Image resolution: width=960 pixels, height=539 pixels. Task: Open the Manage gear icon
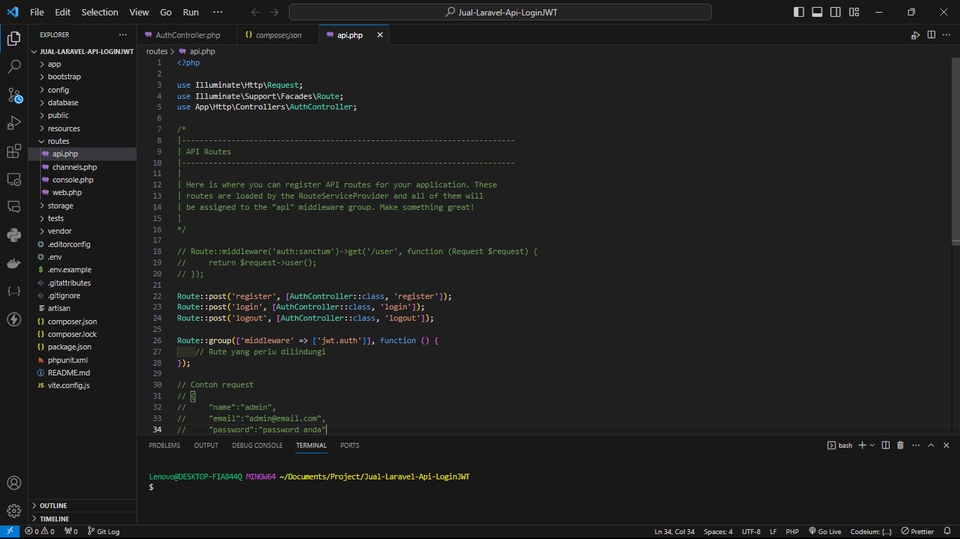[x=14, y=510]
